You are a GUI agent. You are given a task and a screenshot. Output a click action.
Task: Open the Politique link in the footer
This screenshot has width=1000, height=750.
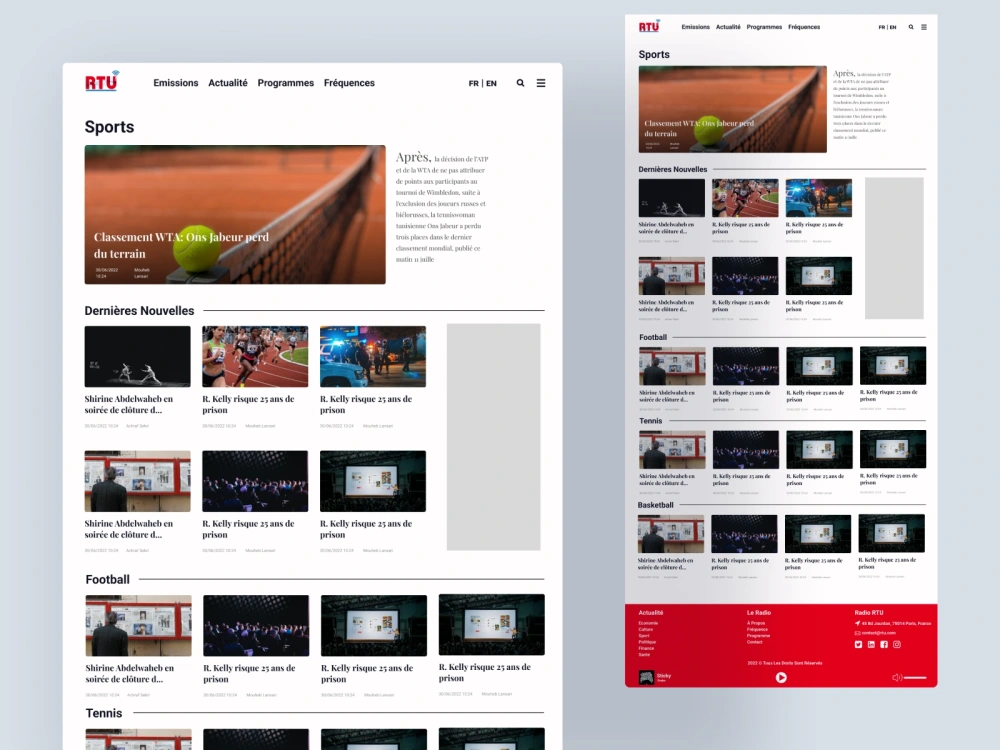647,642
